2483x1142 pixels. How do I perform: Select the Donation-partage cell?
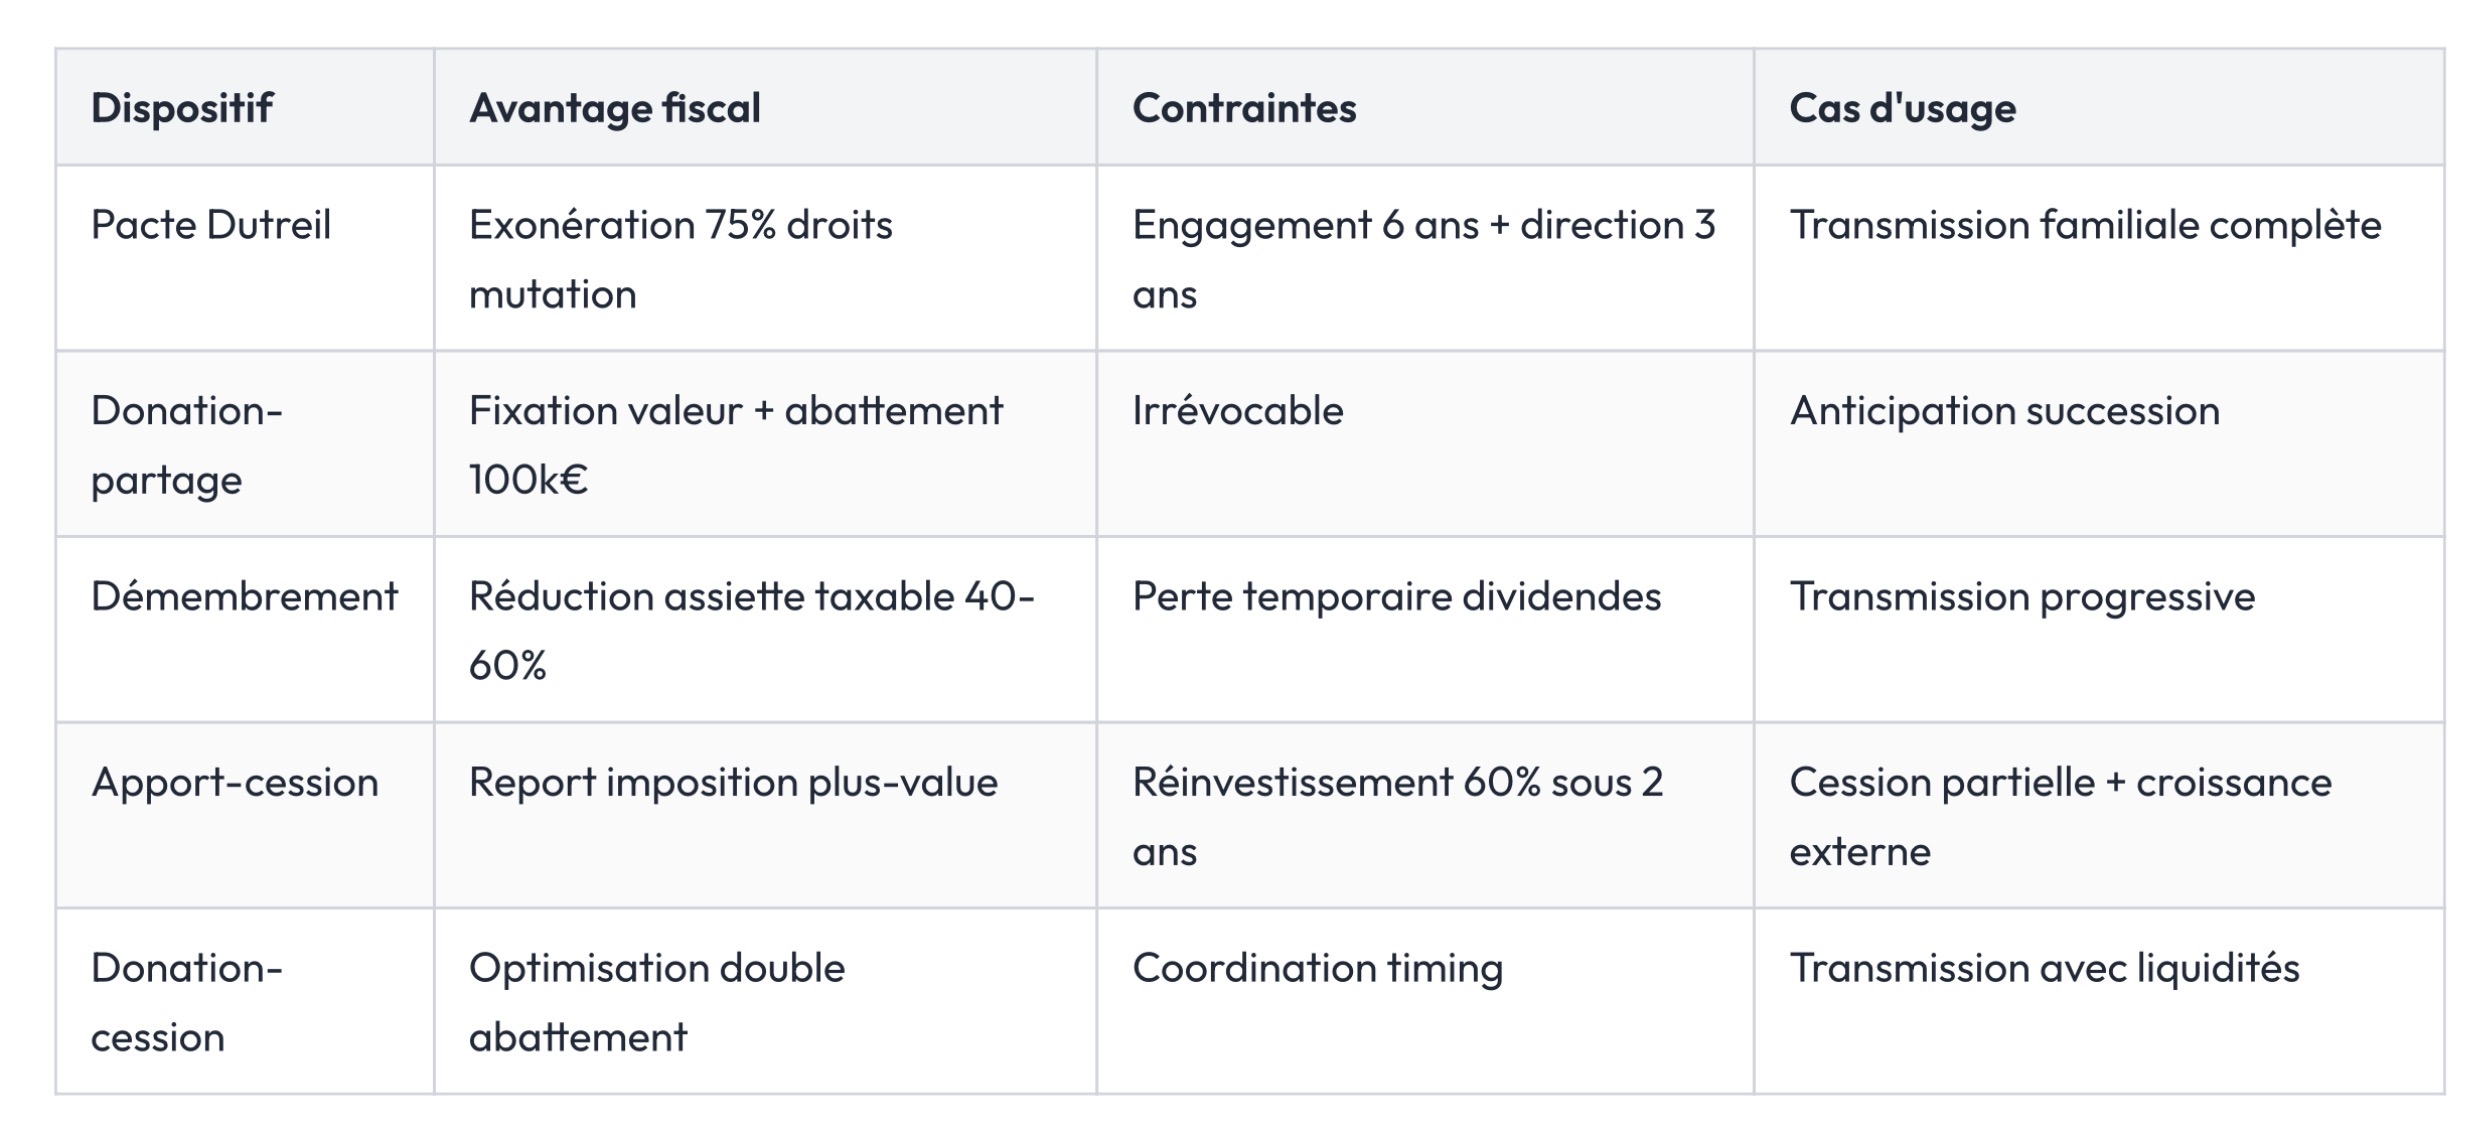245,444
